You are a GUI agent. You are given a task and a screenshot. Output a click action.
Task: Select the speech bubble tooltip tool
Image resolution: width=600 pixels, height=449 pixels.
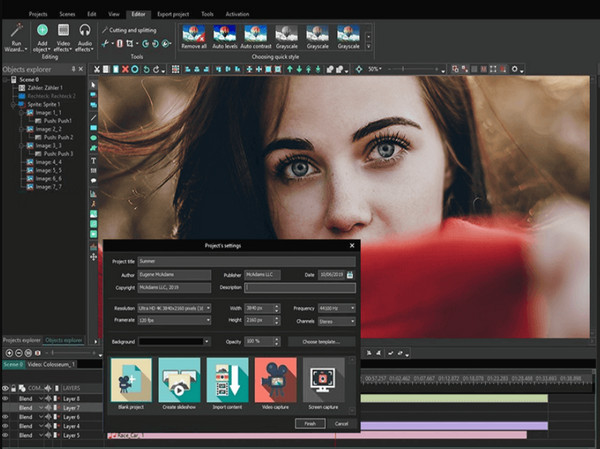pos(93,181)
